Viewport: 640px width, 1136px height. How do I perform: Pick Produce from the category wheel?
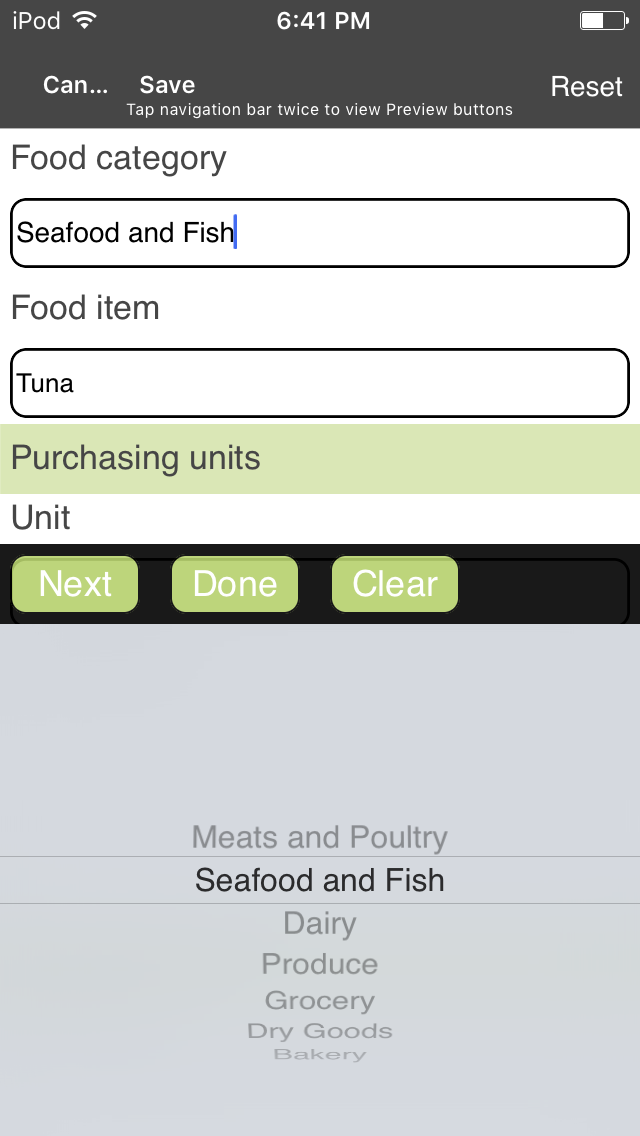(320, 964)
